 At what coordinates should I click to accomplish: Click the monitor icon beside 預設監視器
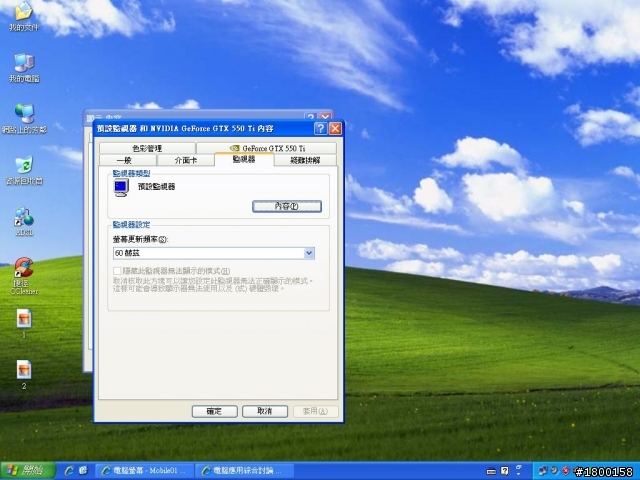click(121, 187)
